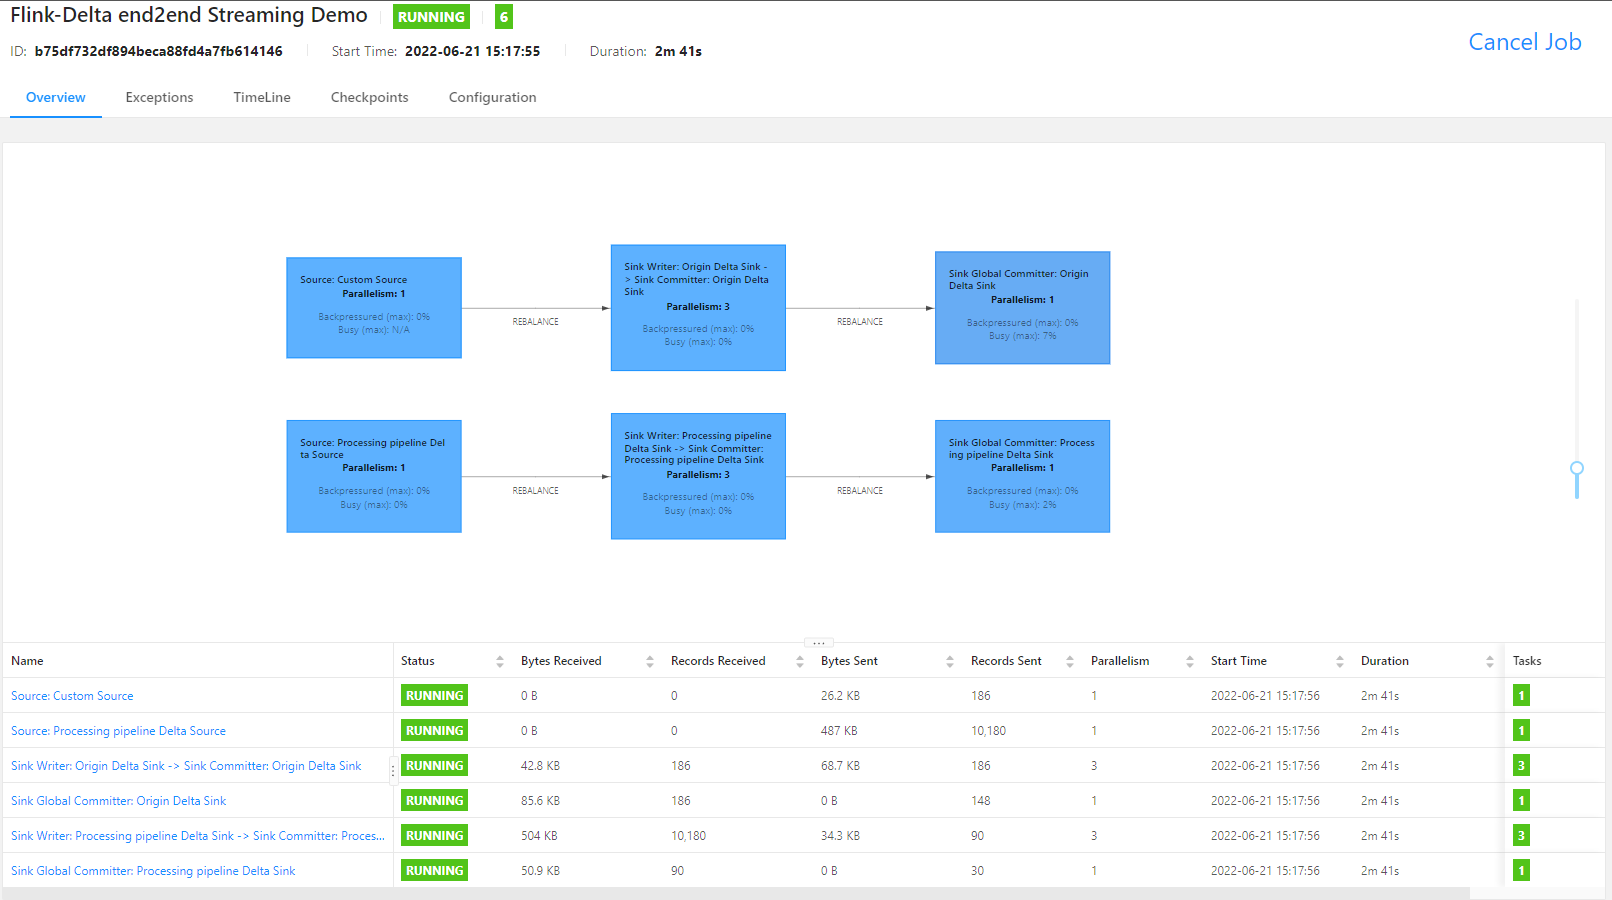Click the 10,180 records sent cell
This screenshot has width=1612, height=900.
coord(988,731)
